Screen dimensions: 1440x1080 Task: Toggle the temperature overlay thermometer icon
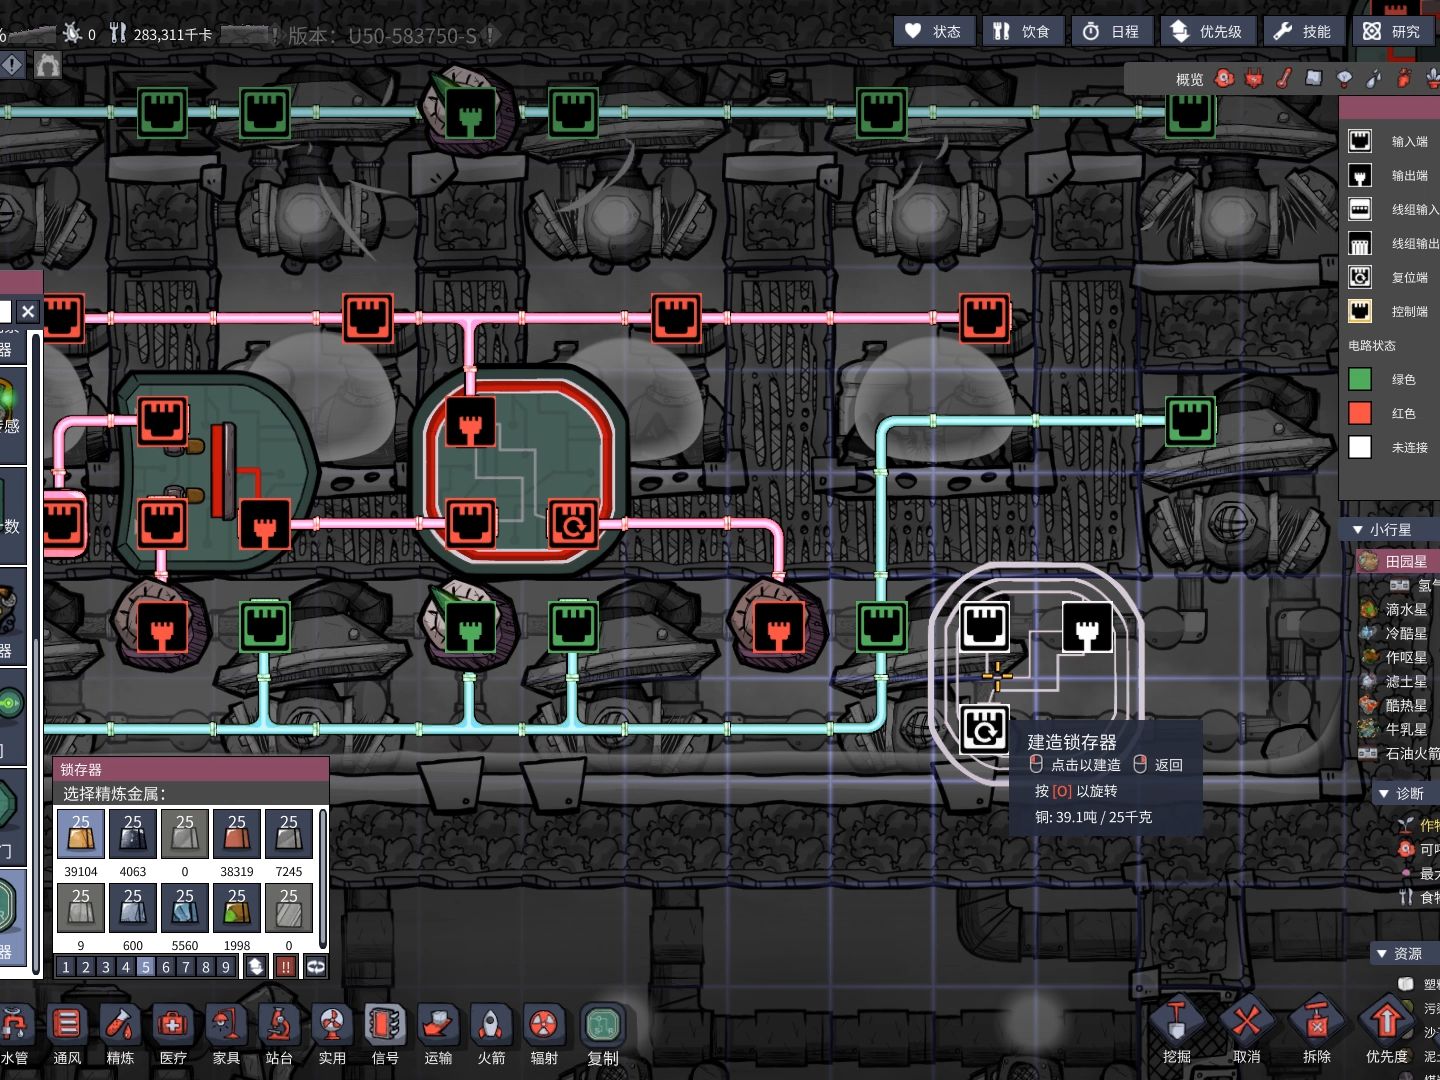point(1284,78)
